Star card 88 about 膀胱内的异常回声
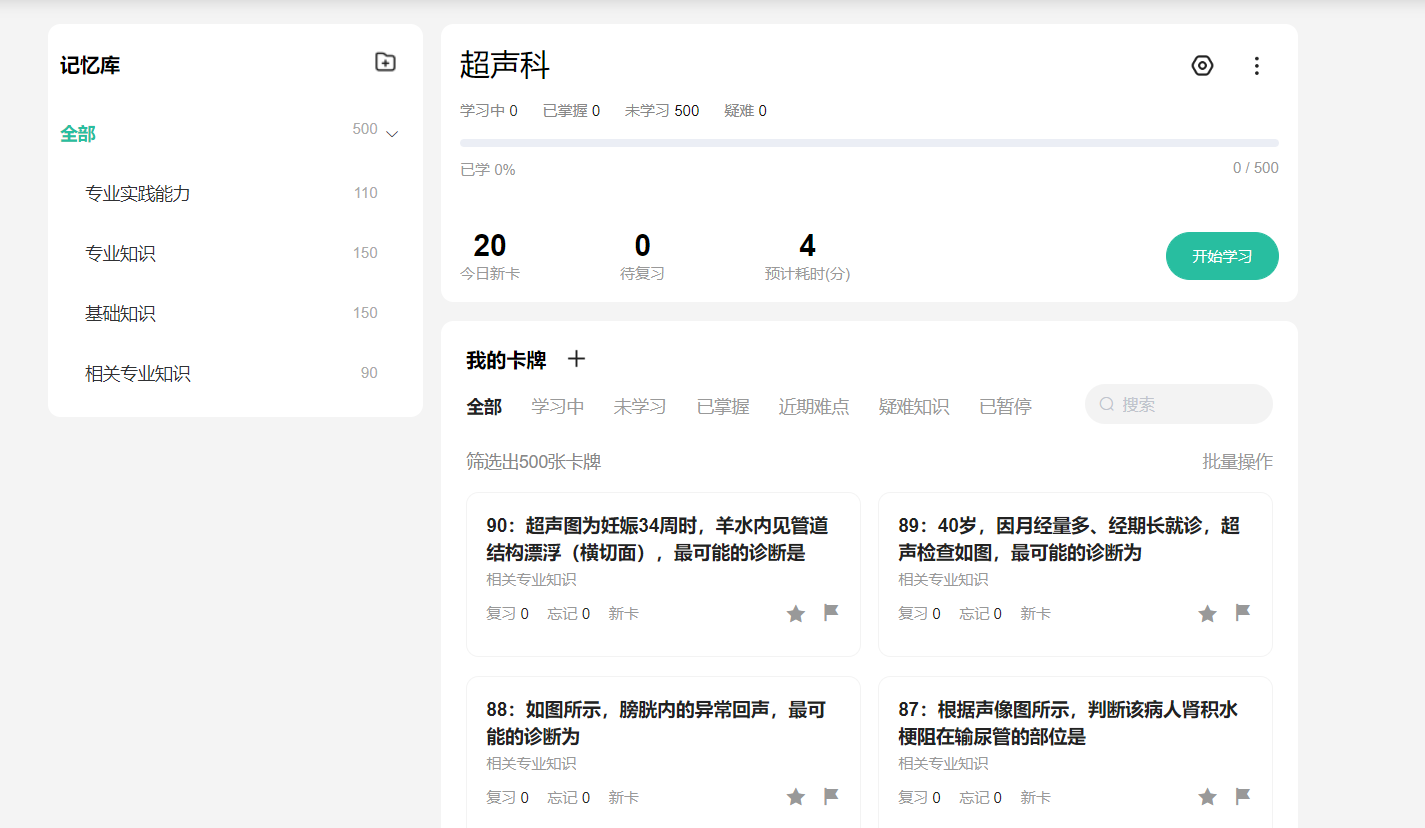1425x828 pixels. click(796, 797)
